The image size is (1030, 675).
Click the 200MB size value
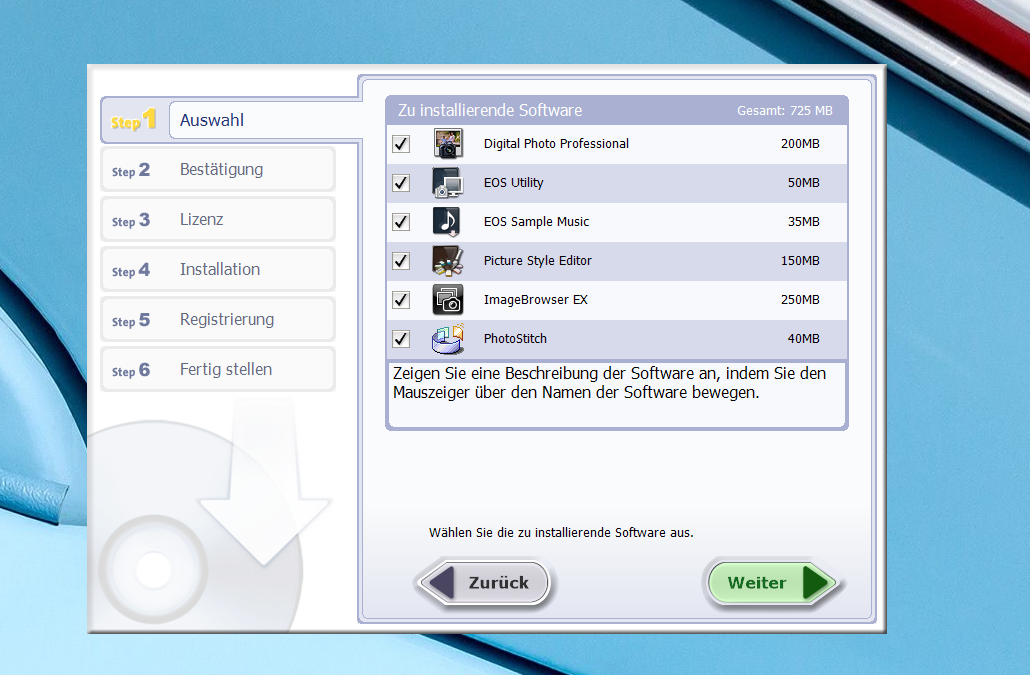[x=800, y=144]
